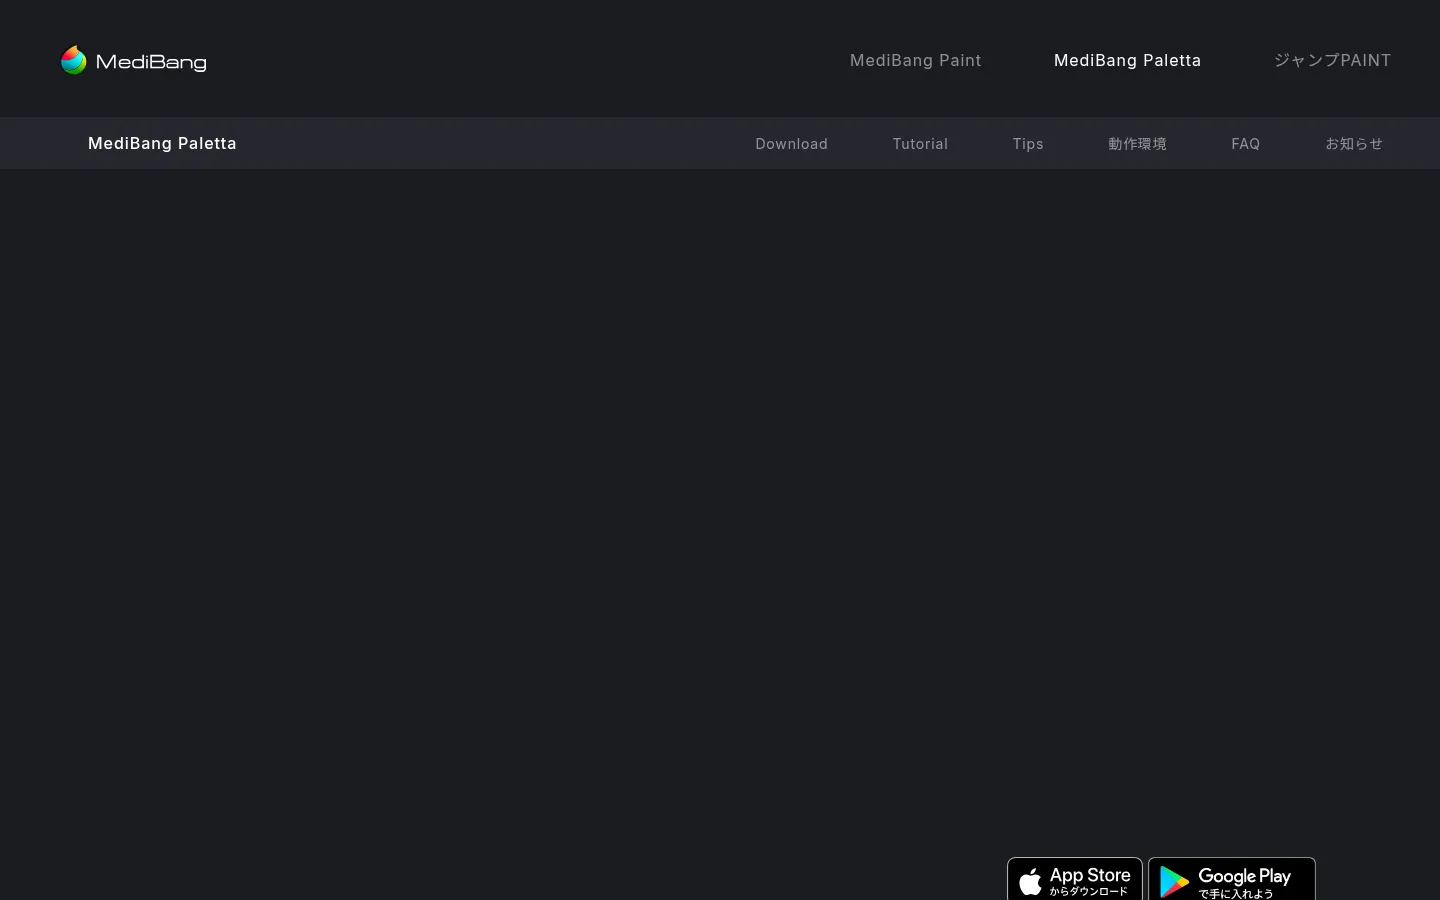Click the MediBang logo
This screenshot has height=900, width=1440.
tap(134, 60)
